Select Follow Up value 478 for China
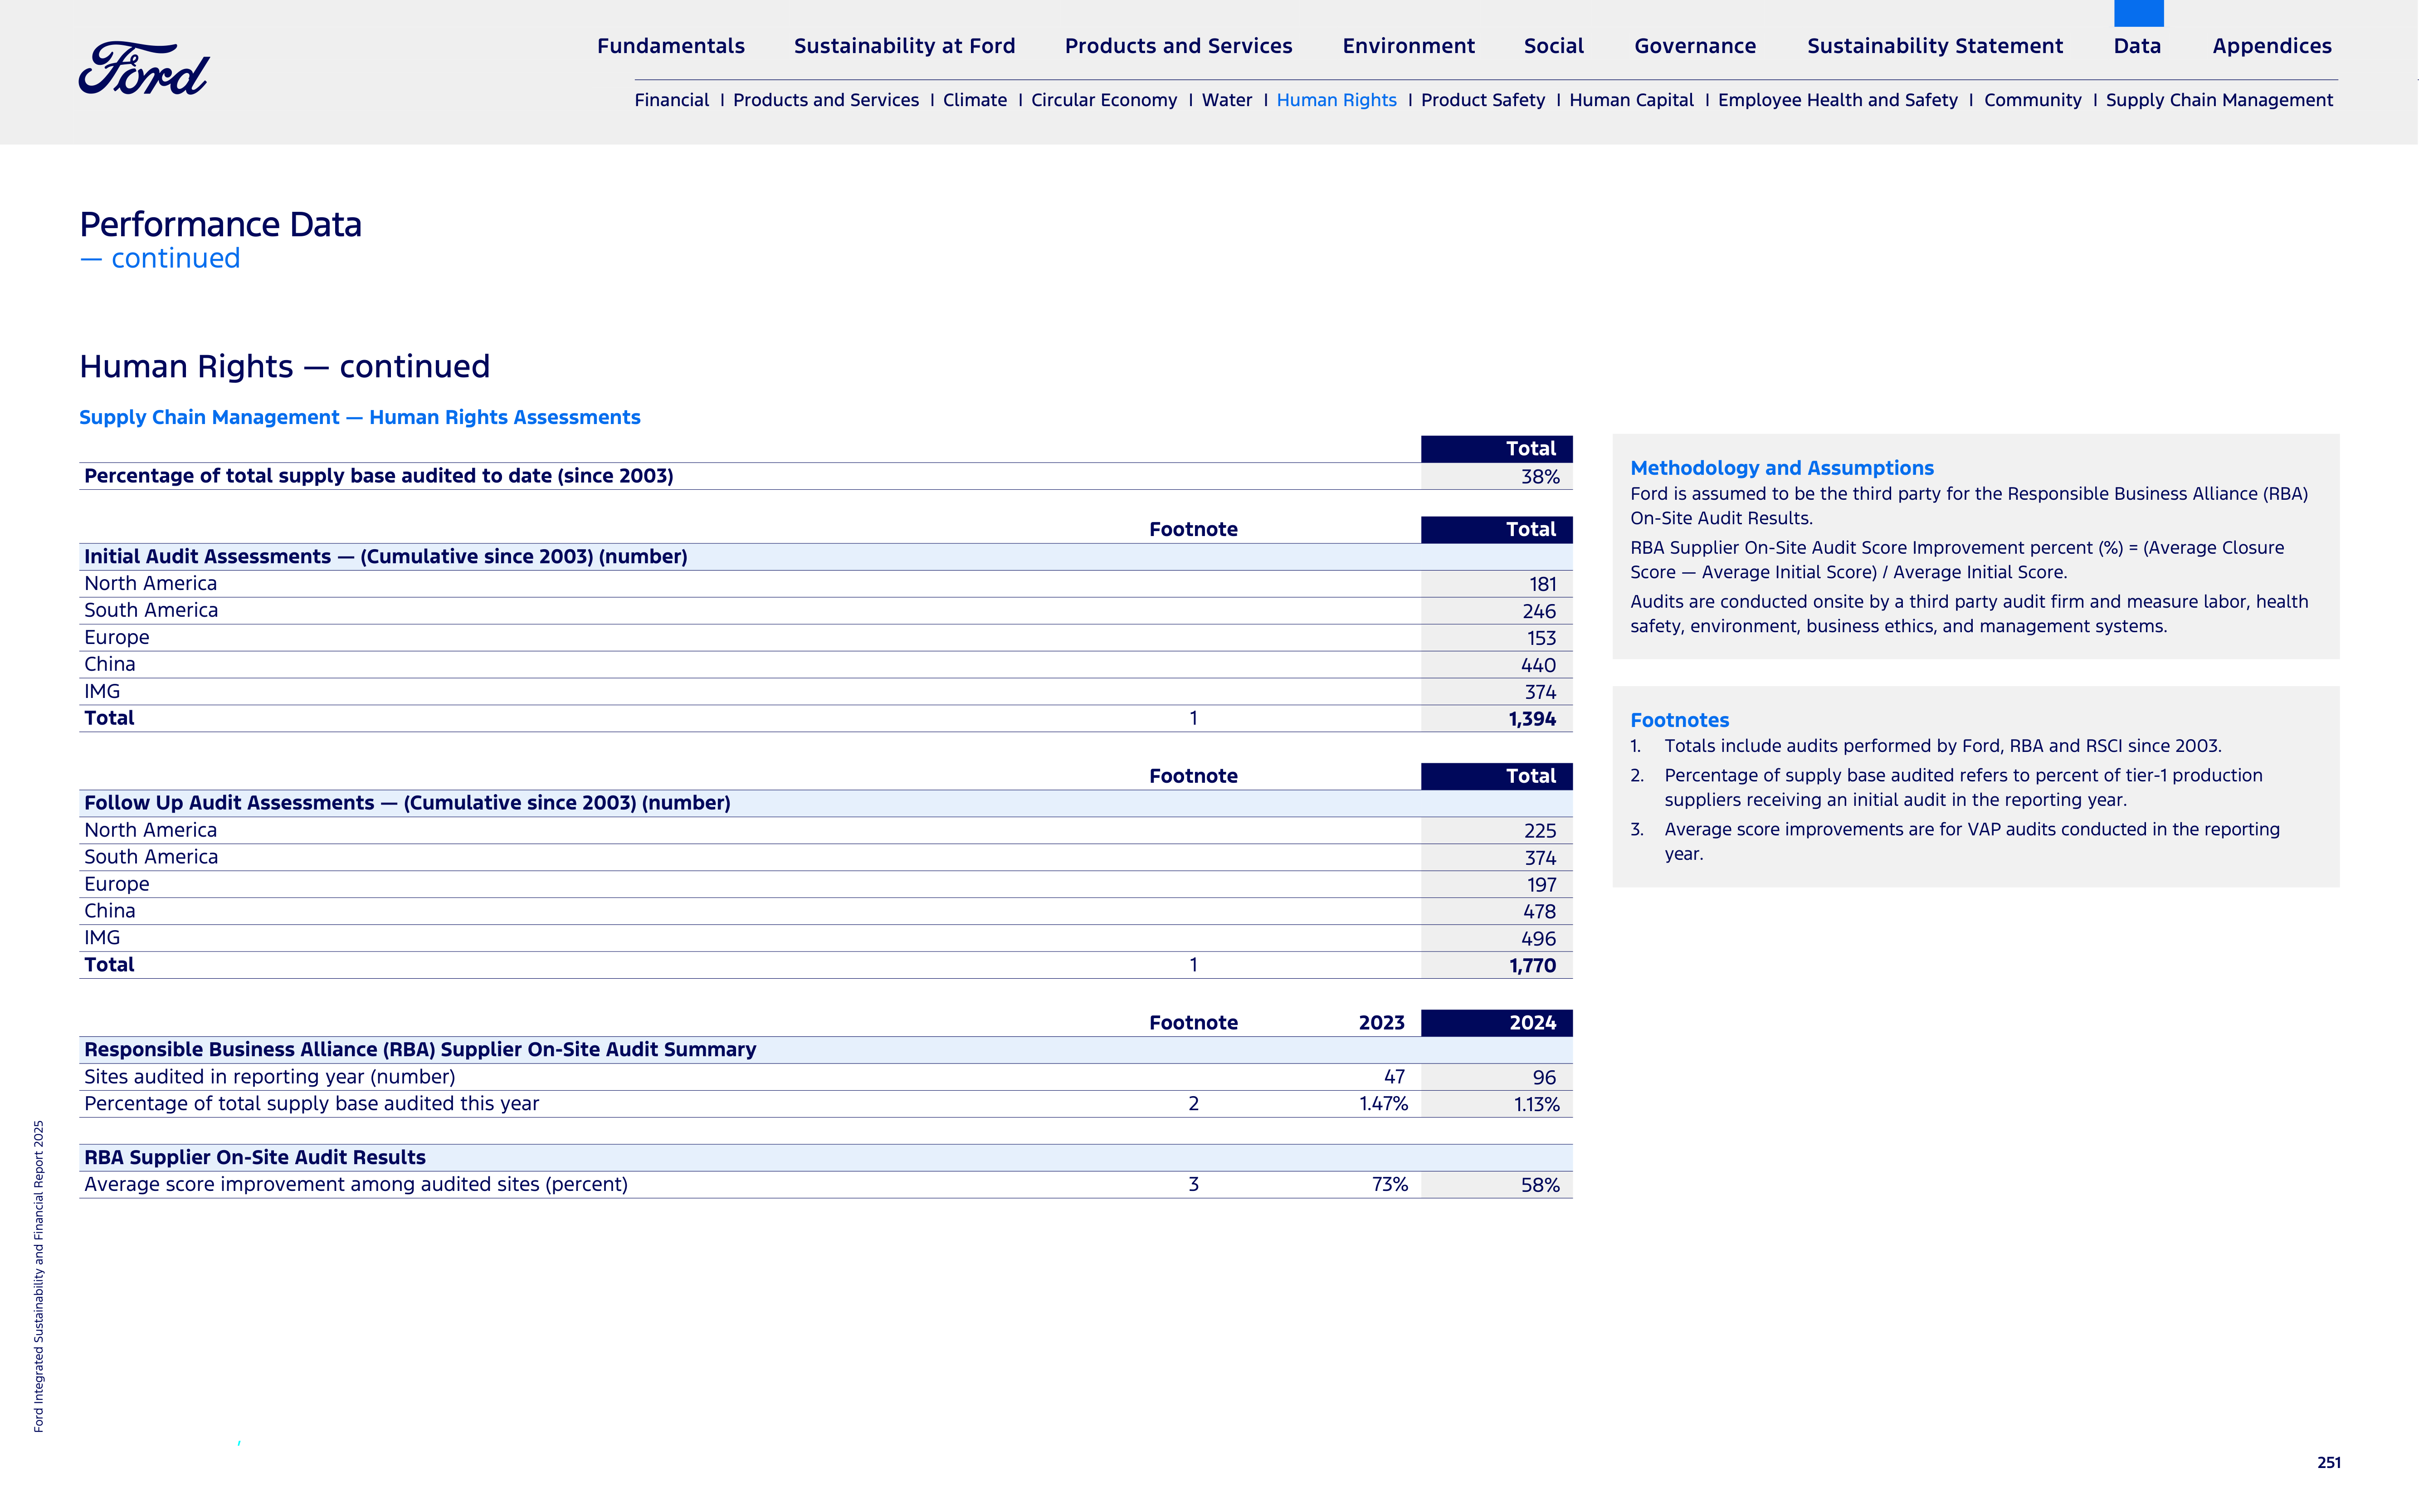The height and width of the screenshot is (1512, 2419). [1539, 912]
